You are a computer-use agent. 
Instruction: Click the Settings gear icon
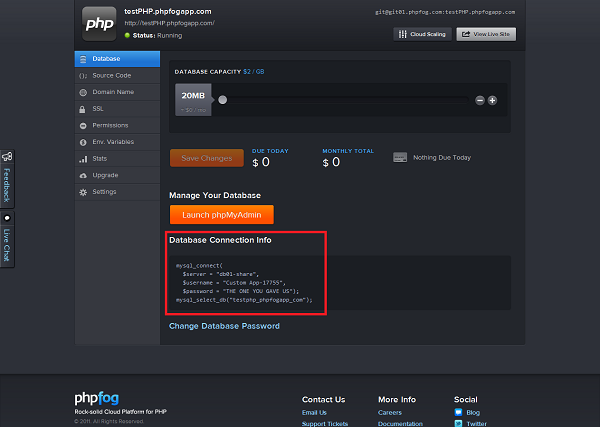tap(83, 192)
